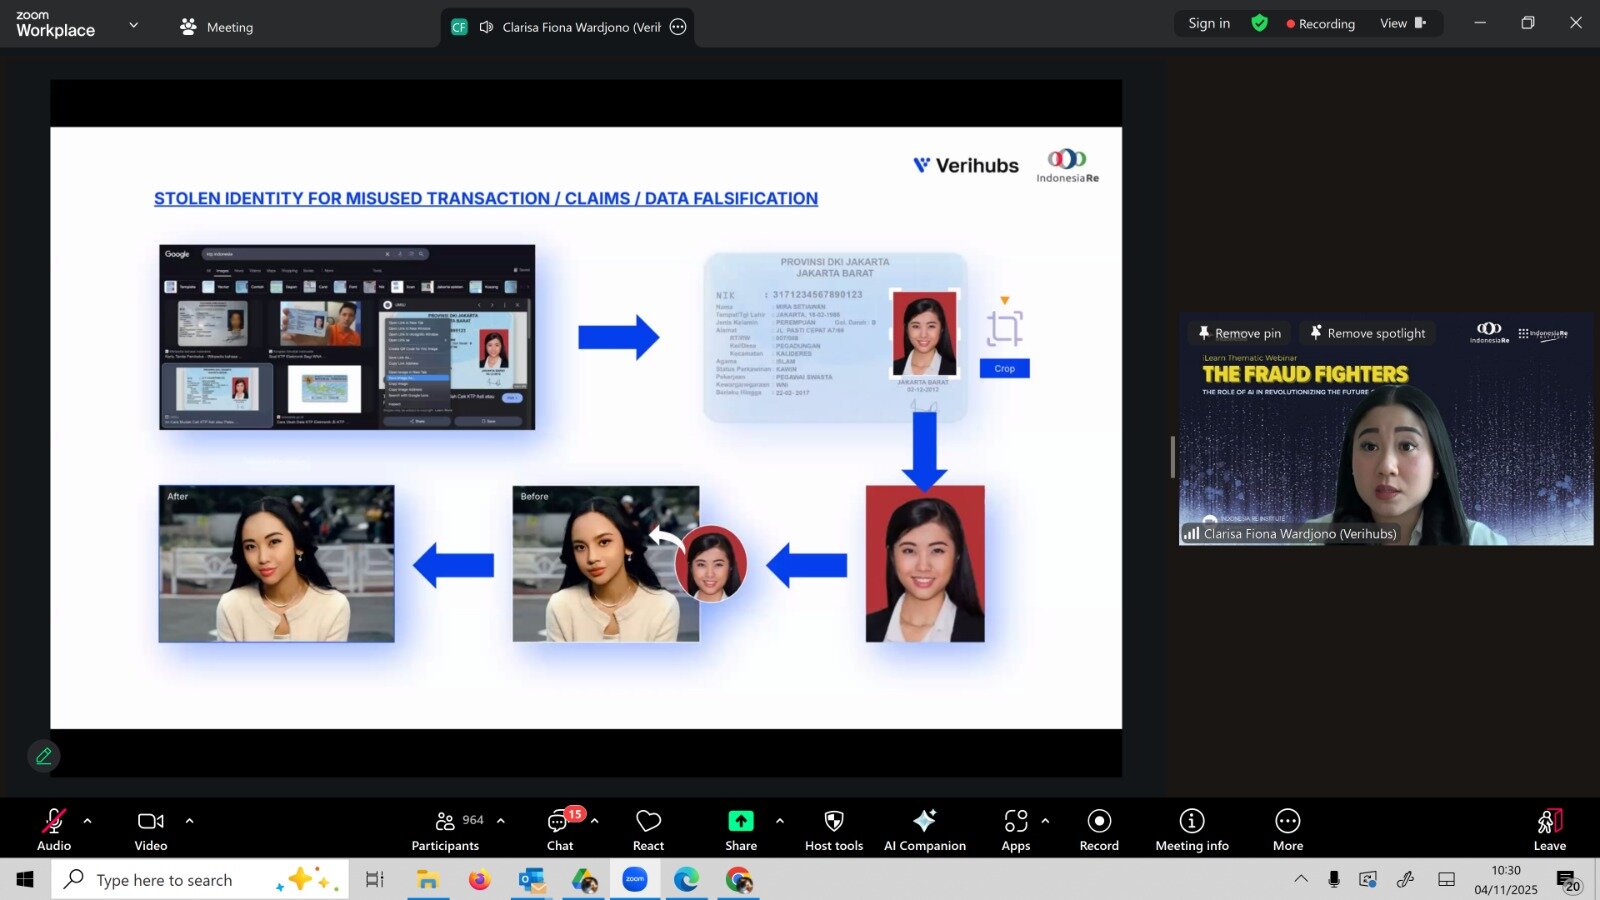Open the View menu
The height and width of the screenshot is (900, 1600).
[x=1402, y=24]
